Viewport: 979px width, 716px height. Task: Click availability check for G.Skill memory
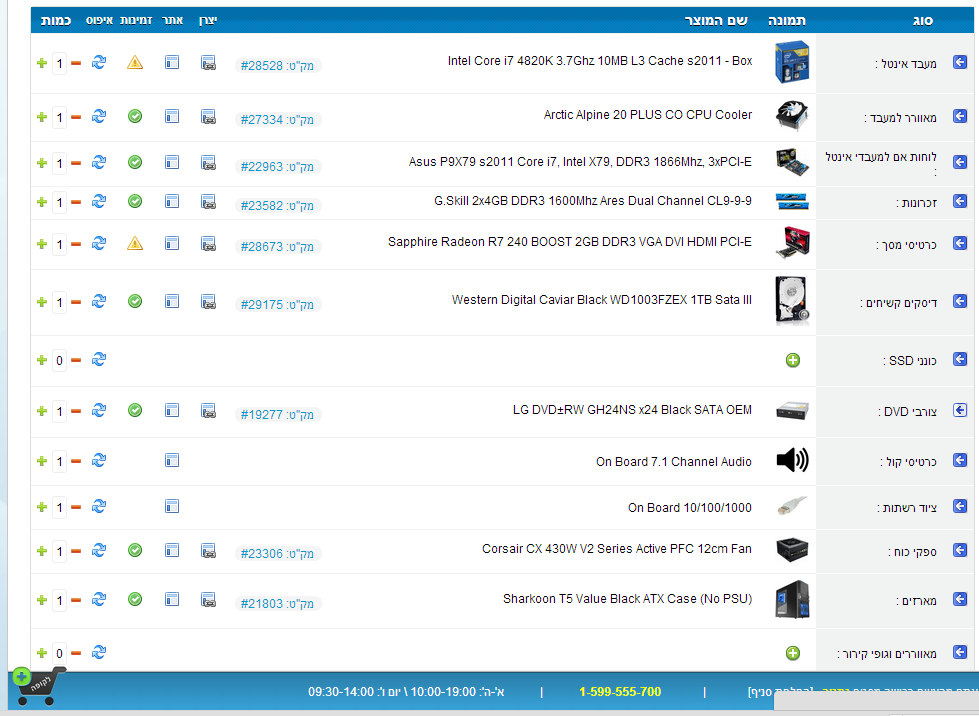pos(135,201)
